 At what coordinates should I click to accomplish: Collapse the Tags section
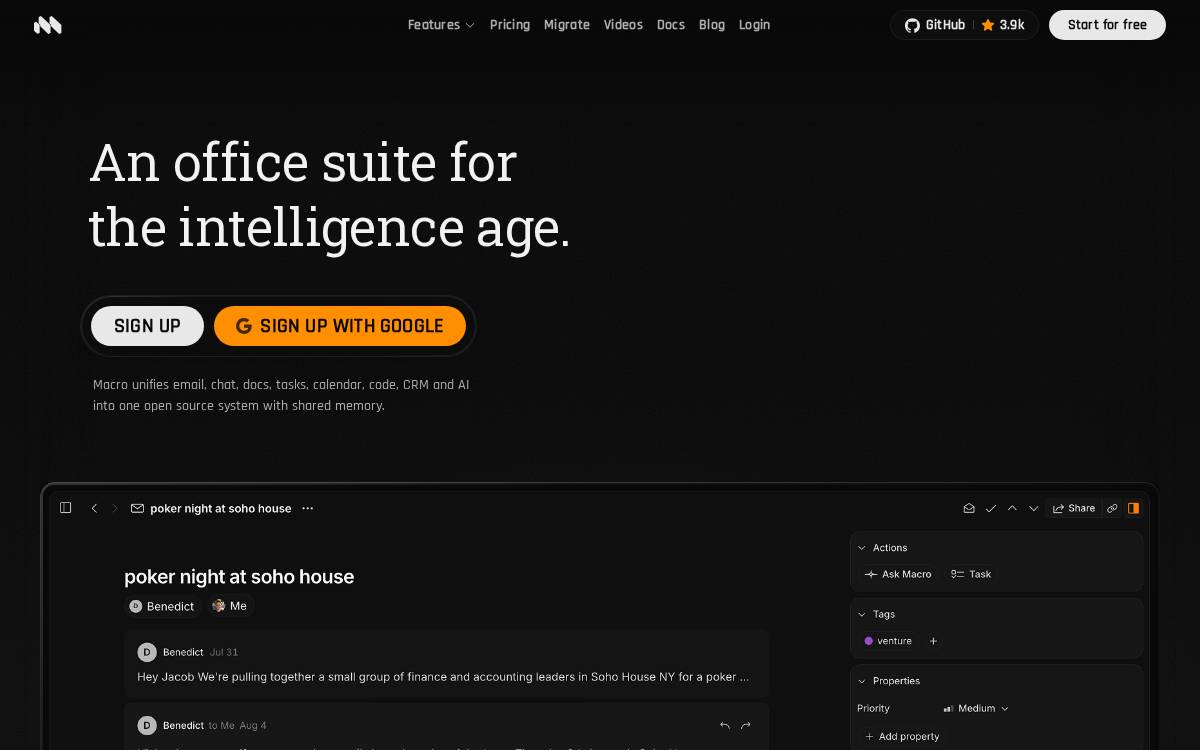[x=877, y=614]
